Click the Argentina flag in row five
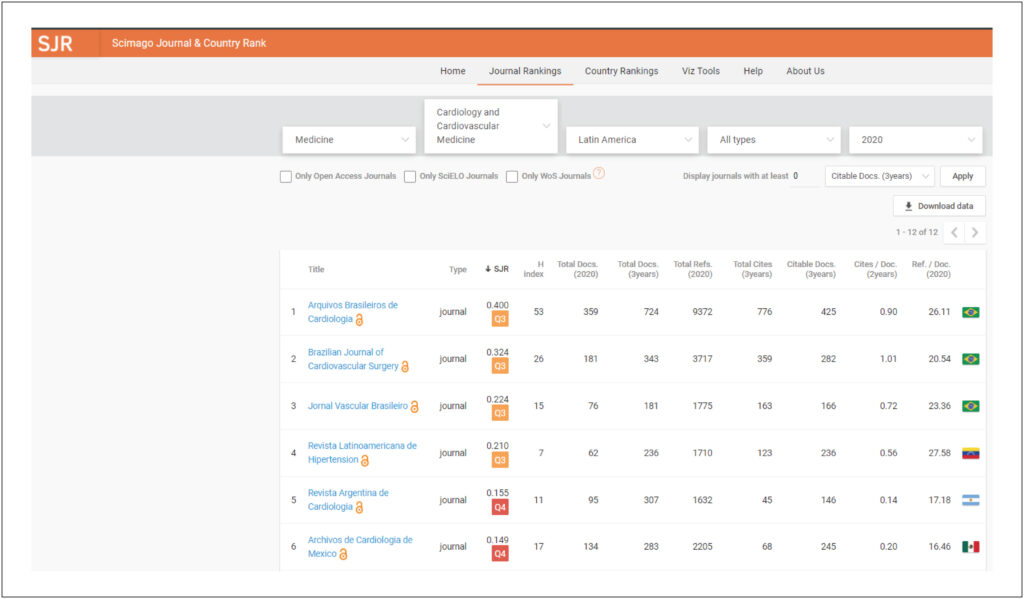The height and width of the screenshot is (599, 1024). point(970,500)
